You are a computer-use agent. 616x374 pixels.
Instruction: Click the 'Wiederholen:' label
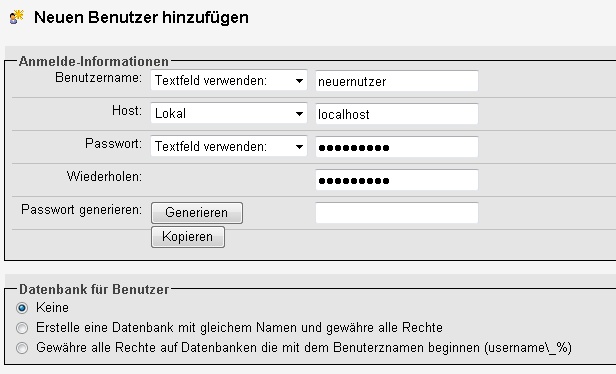(104, 176)
